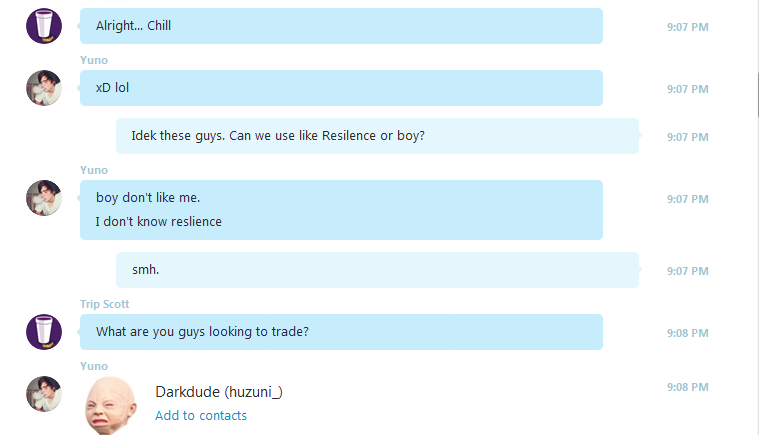Viewport: 759px width, 435px height.
Task: Click Trip Scott's purple cup avatar near trade question
Action: 44,332
